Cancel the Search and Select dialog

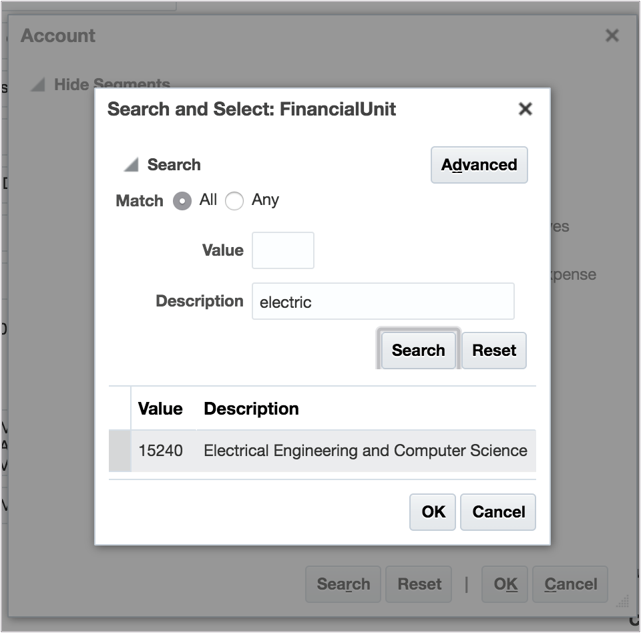click(x=499, y=512)
